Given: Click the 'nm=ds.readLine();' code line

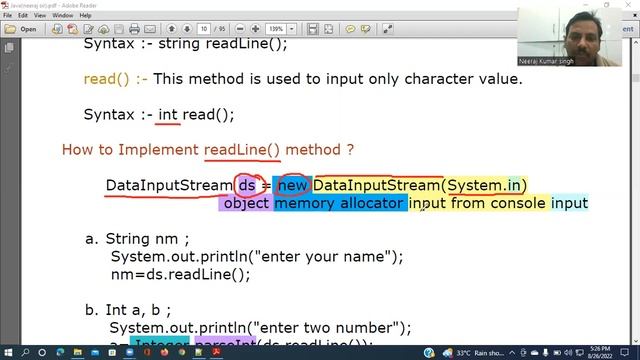Looking at the screenshot, I should click(180, 274).
